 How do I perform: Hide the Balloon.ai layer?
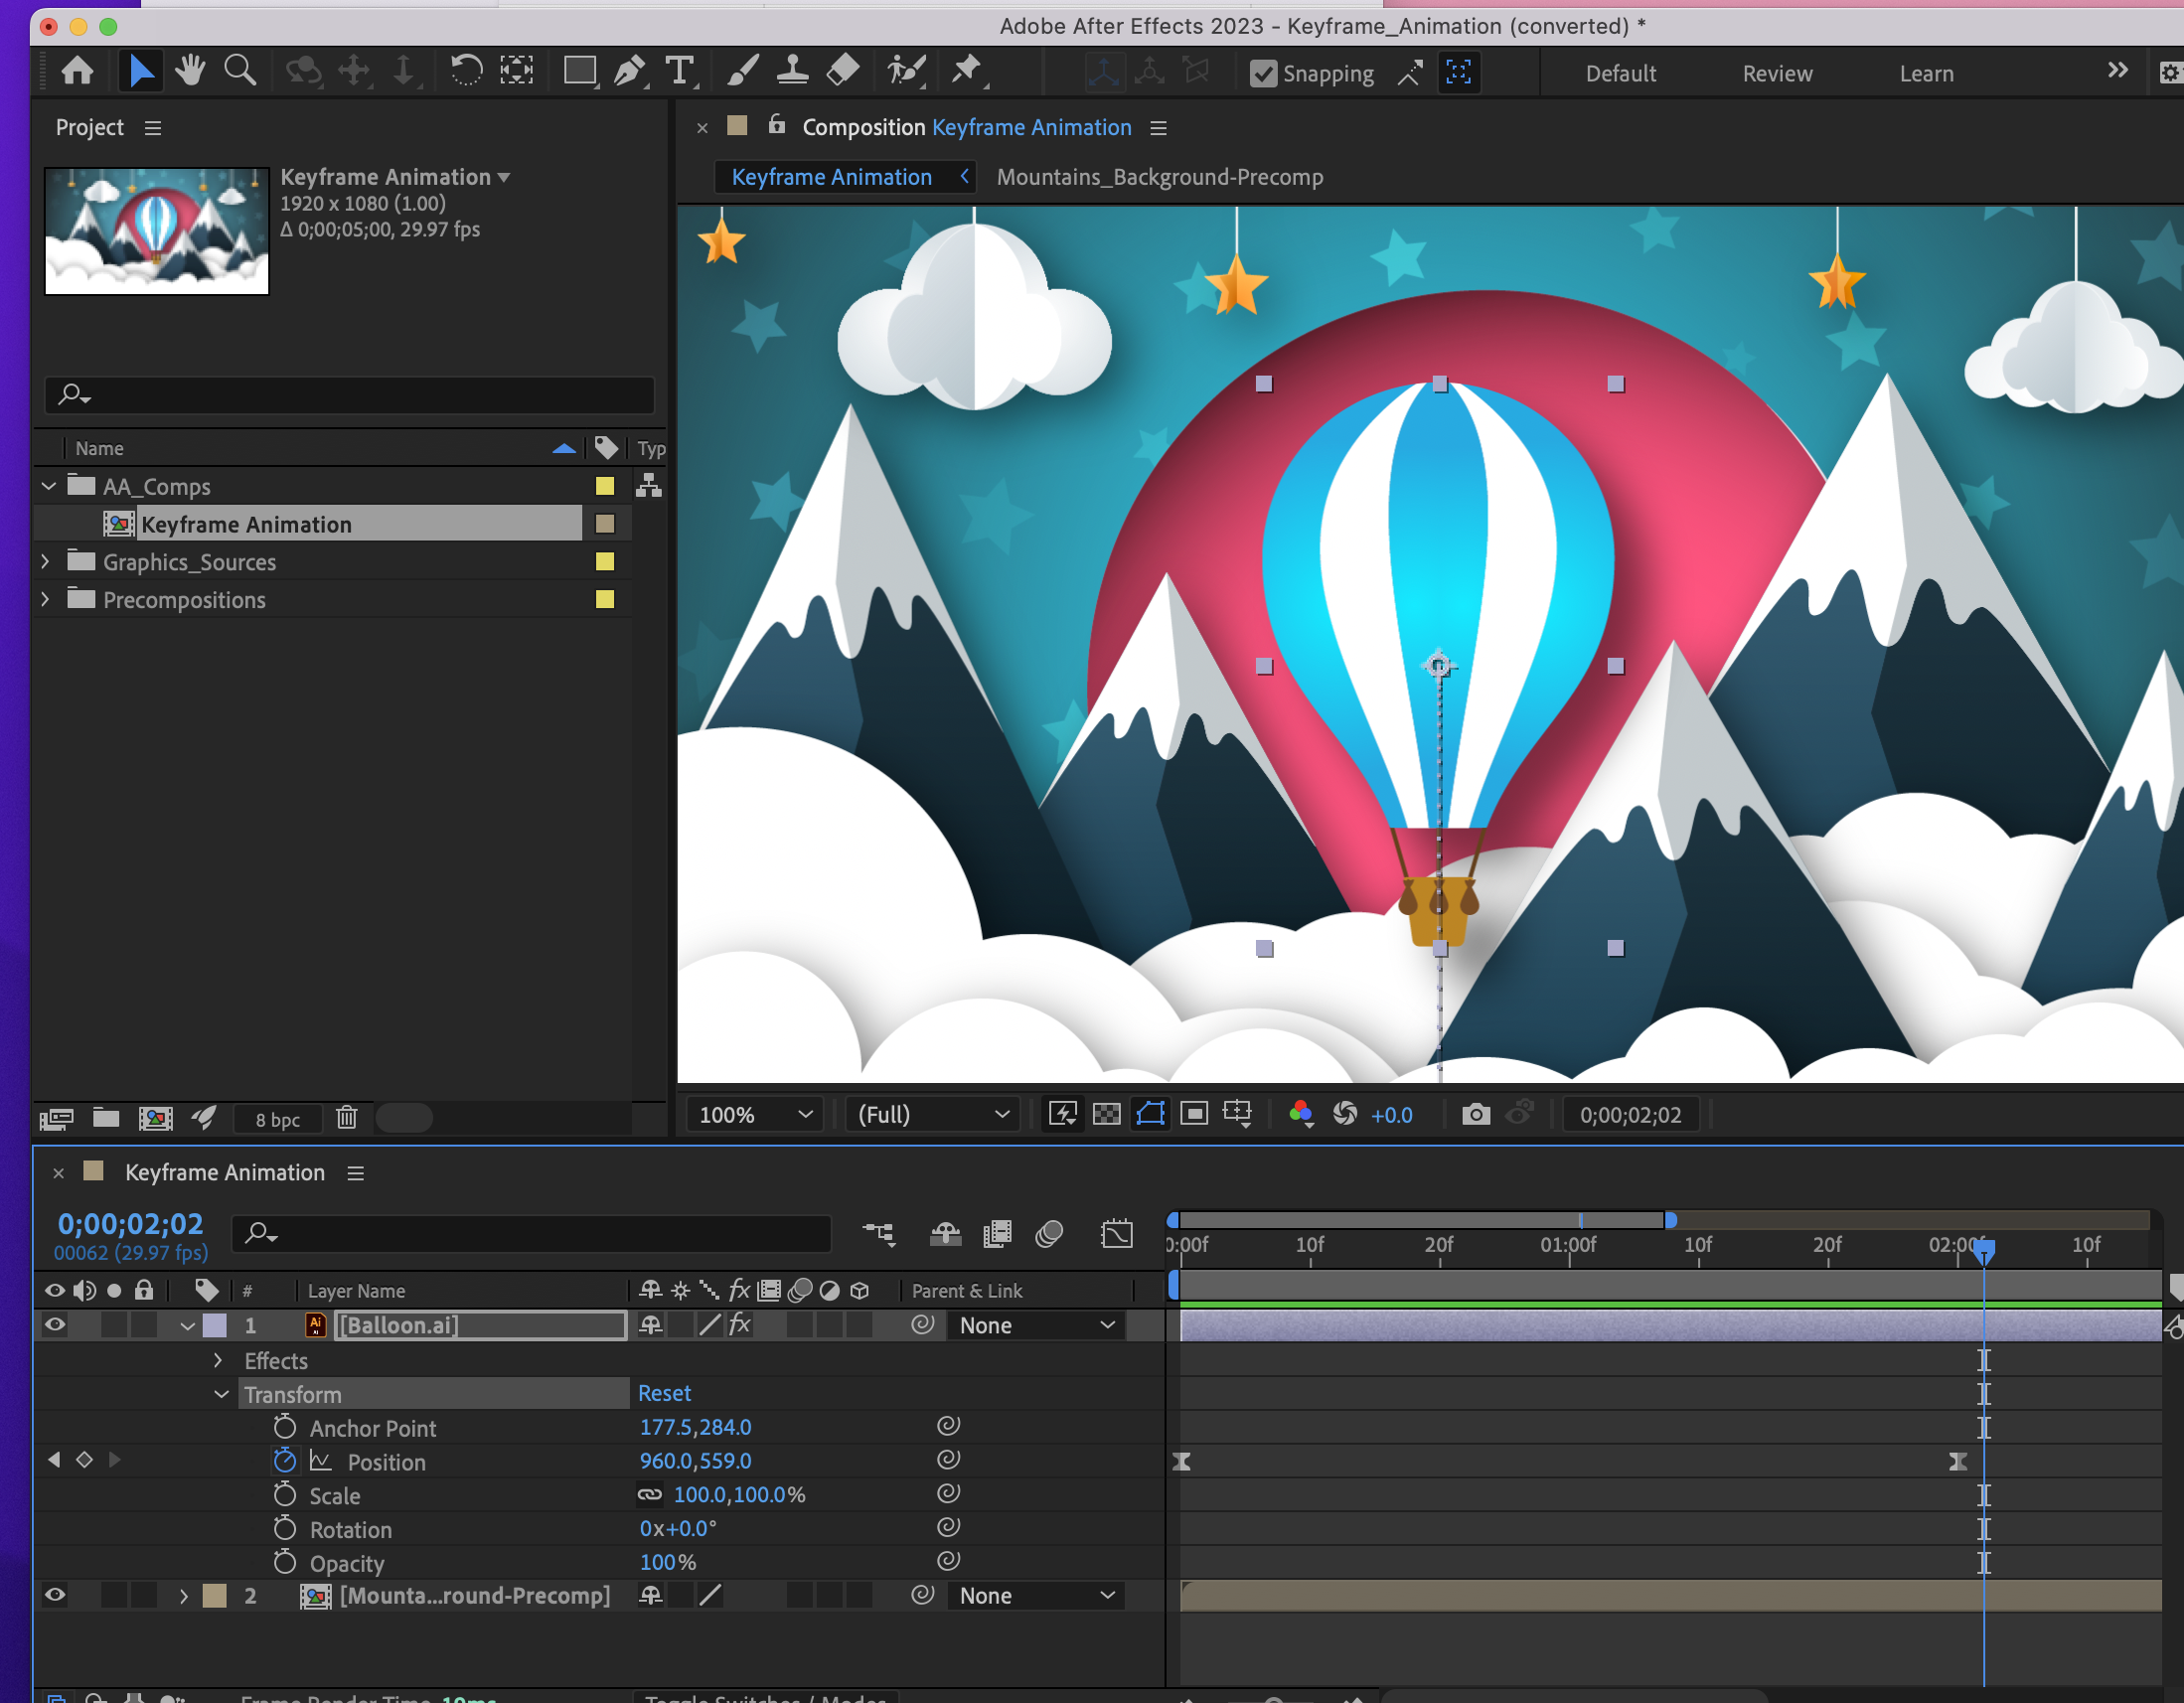[54, 1325]
